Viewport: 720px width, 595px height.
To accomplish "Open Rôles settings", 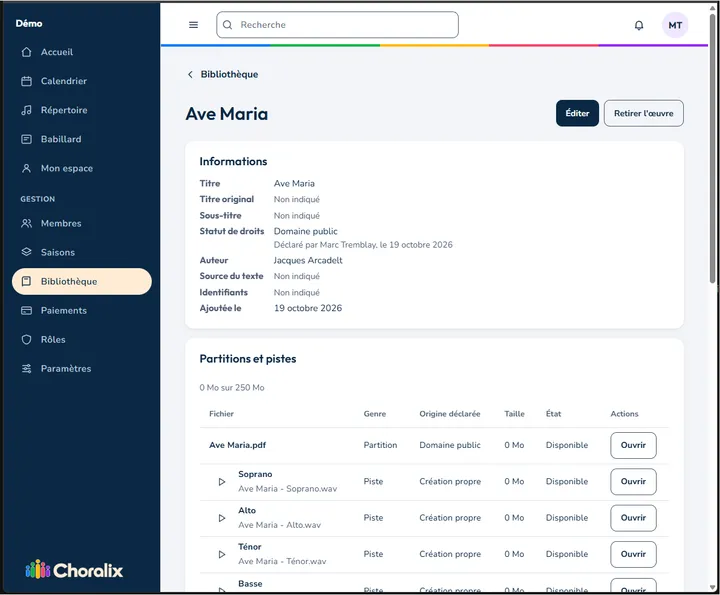I will [83, 339].
